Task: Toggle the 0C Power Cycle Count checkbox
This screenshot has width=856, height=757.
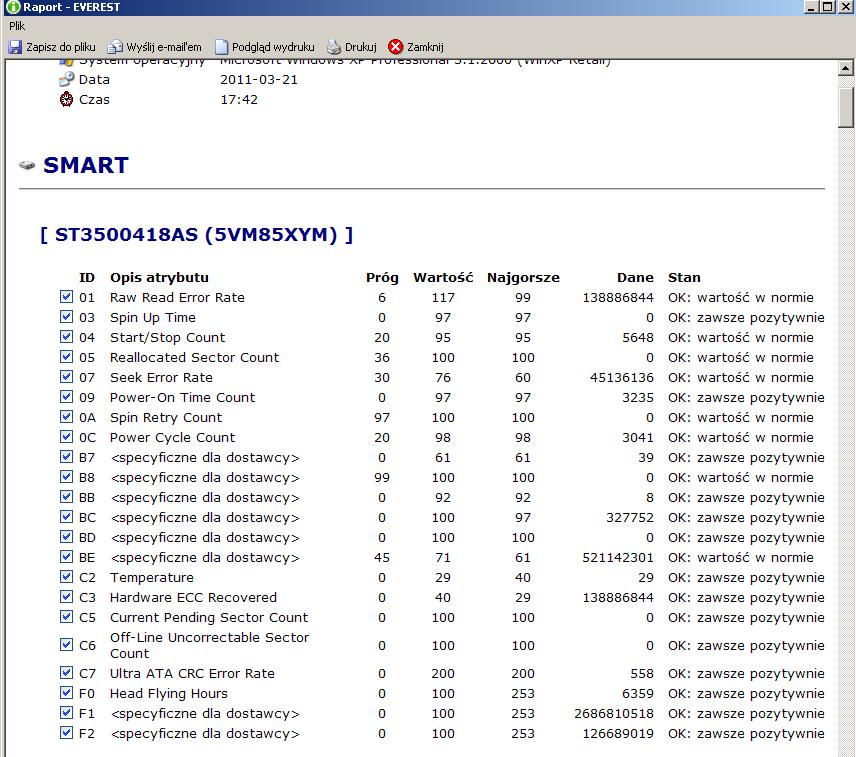Action: click(x=66, y=437)
